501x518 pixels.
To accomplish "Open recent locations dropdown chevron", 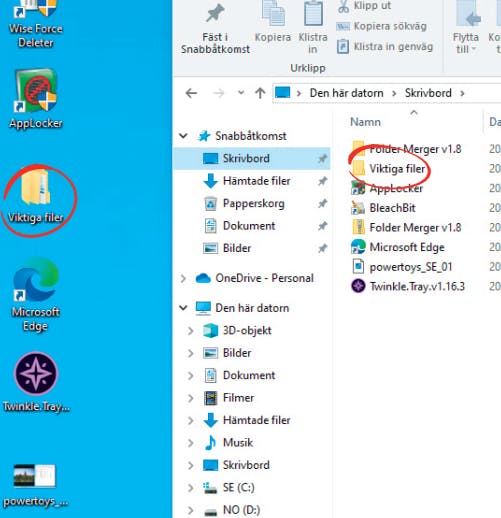I will pos(241,93).
